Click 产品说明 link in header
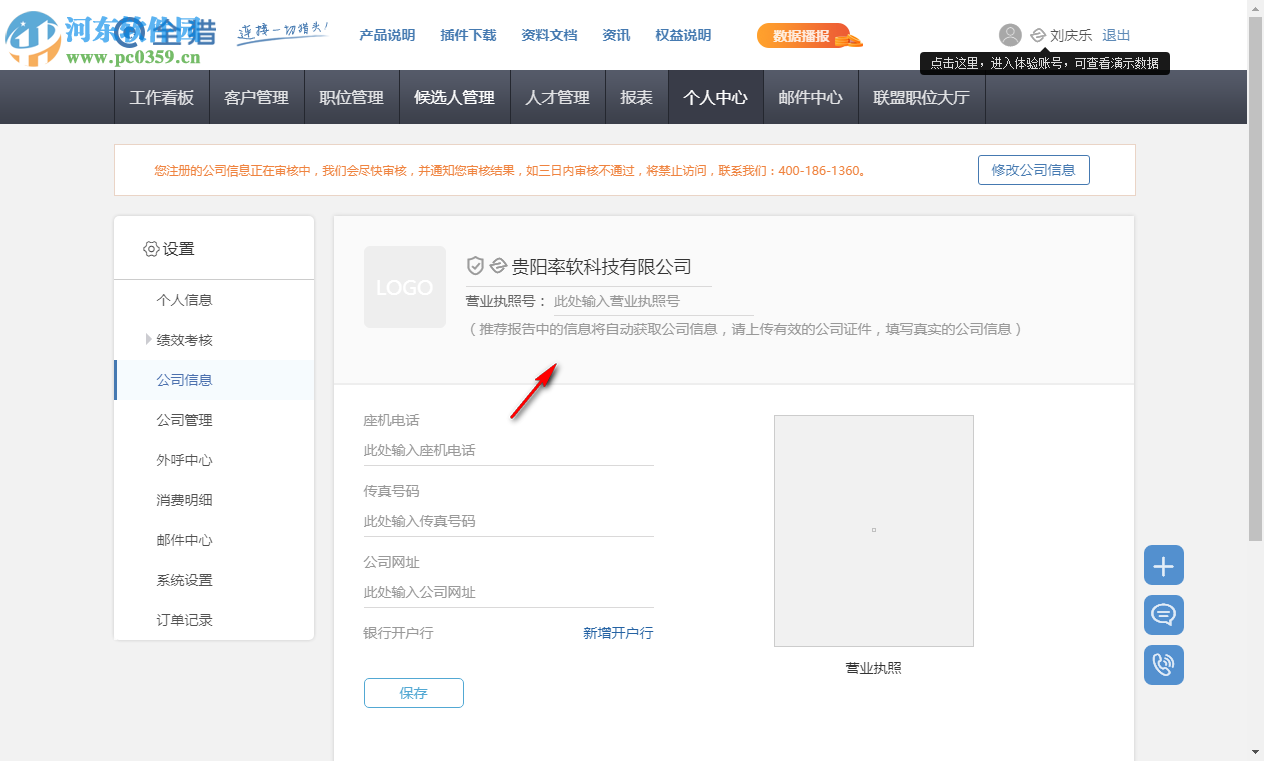 (x=387, y=35)
